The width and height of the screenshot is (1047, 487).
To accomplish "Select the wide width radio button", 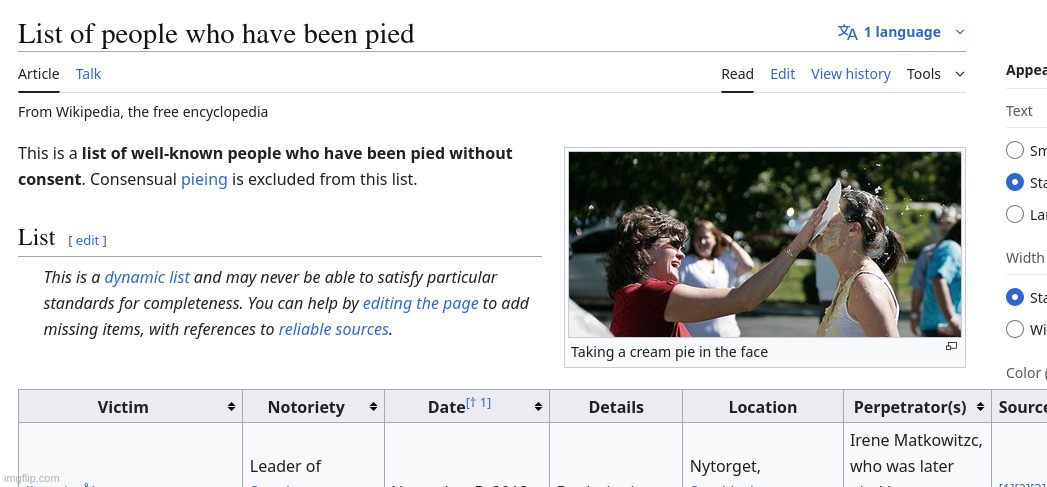I will point(1014,329).
